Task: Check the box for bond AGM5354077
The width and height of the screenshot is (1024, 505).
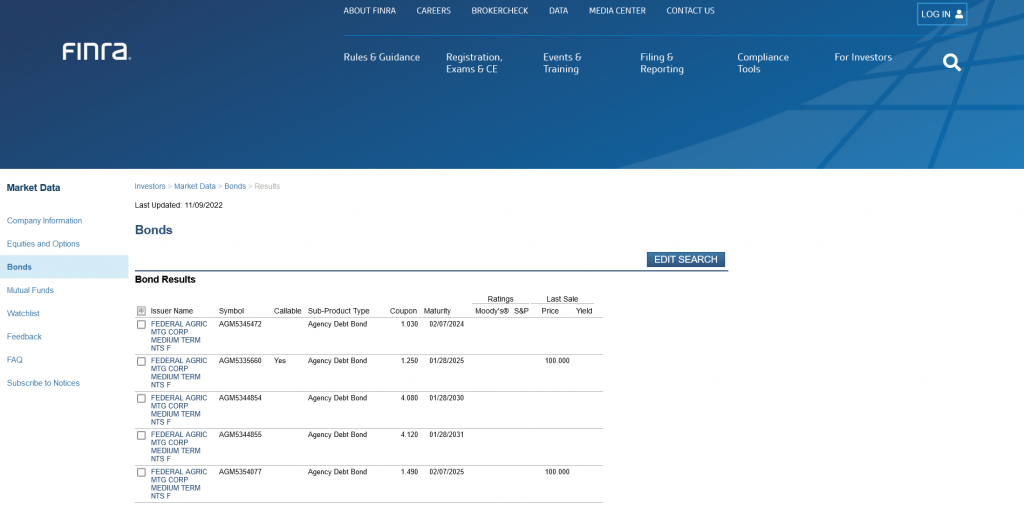Action: tap(141, 472)
